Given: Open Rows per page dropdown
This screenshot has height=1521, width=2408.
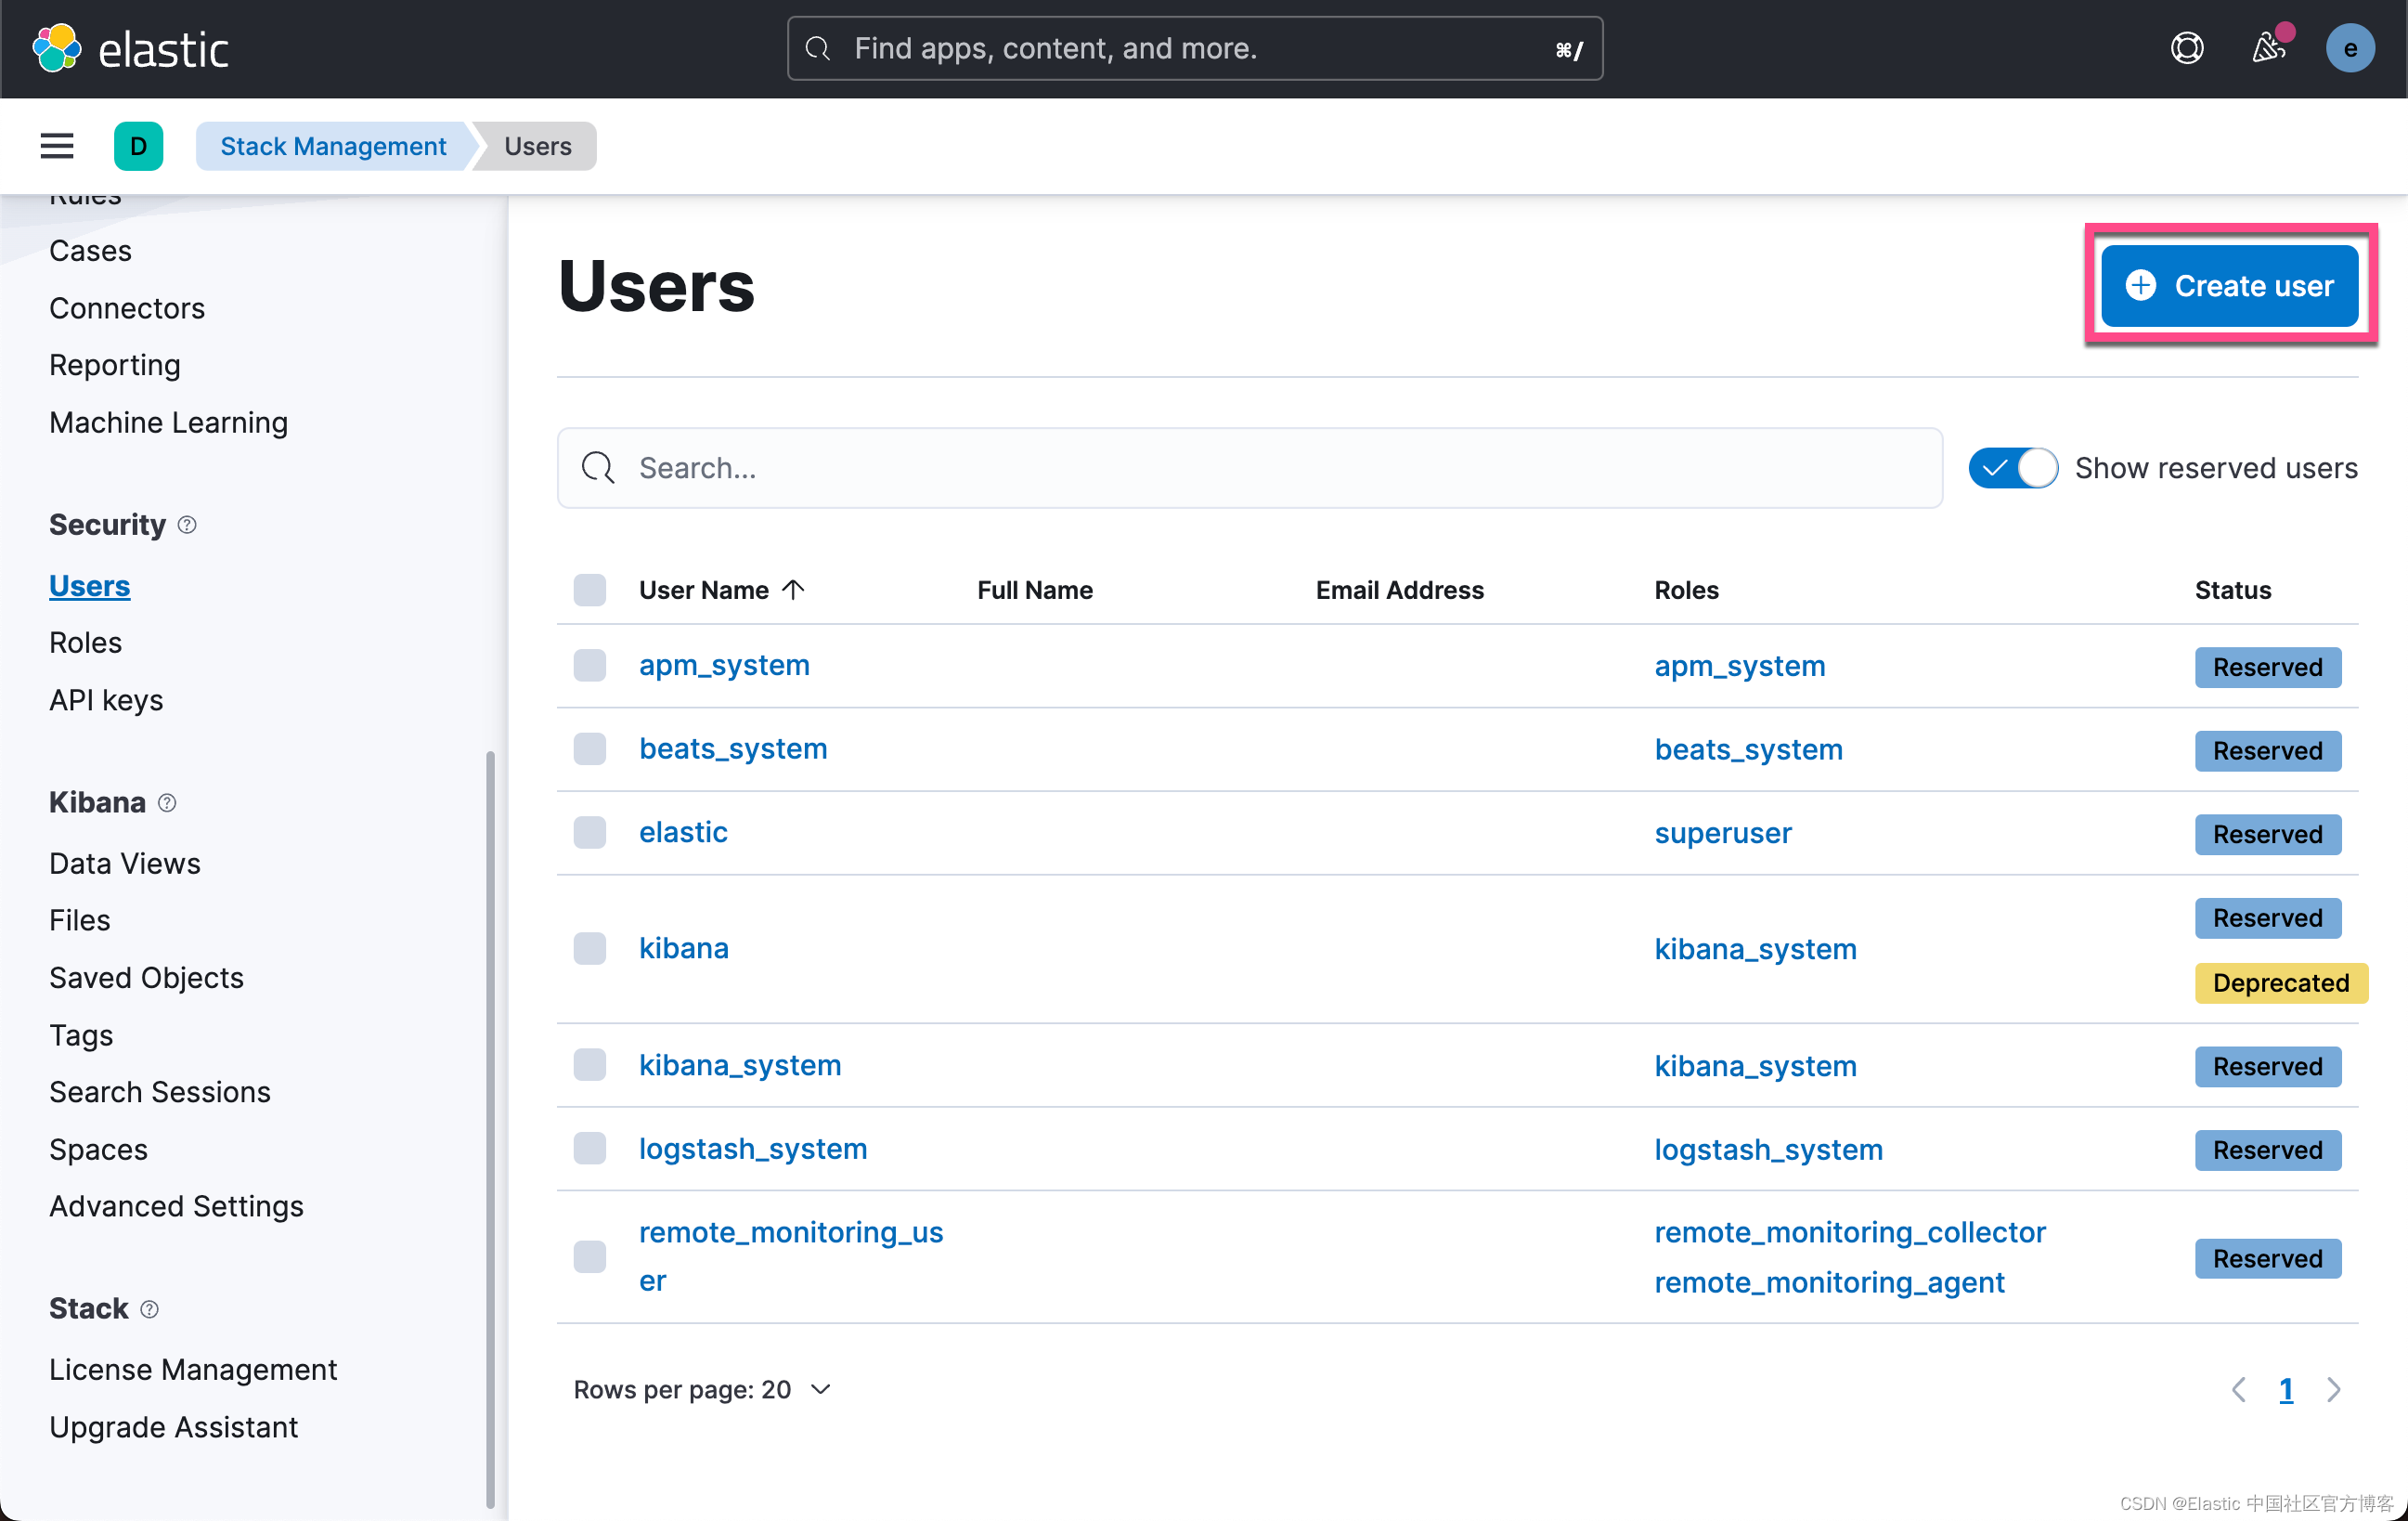Looking at the screenshot, I should point(702,1389).
